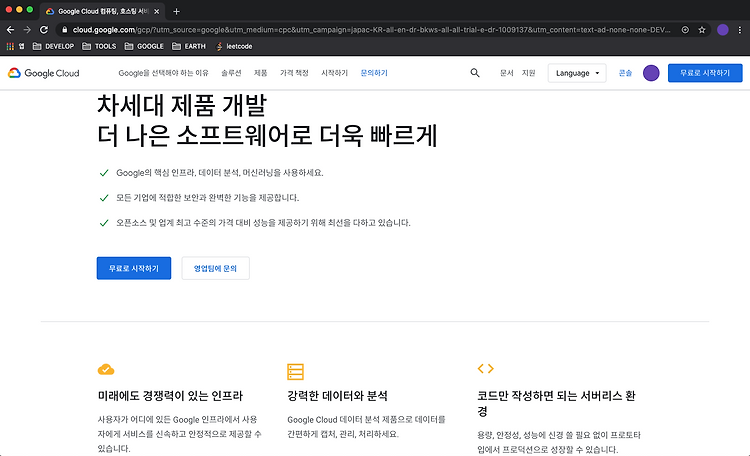Open 'Google을 선택해야 하는 이유' menu
Image resolution: width=750 pixels, height=456 pixels.
pos(163,73)
